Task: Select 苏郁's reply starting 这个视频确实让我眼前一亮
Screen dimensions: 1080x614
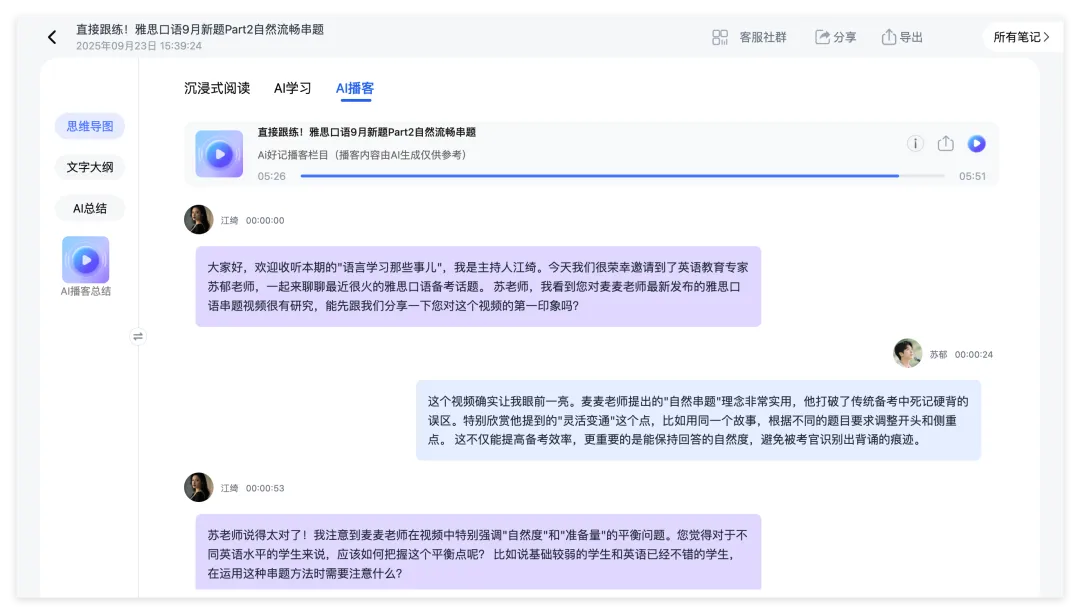Action: [x=698, y=420]
